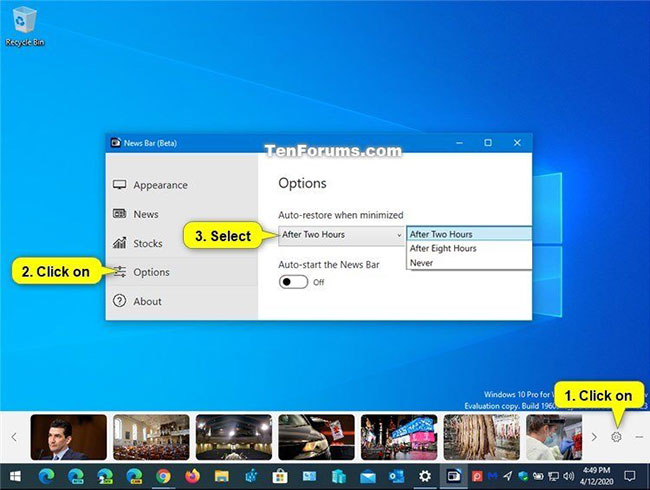The height and width of the screenshot is (490, 650).
Task: Click the taskbar clock showing 4:49 PM
Action: click(597, 476)
